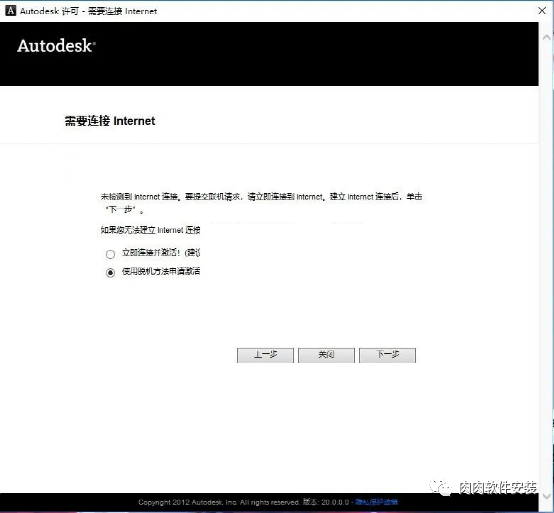Click the Autodesk logo in the banner

(56, 46)
